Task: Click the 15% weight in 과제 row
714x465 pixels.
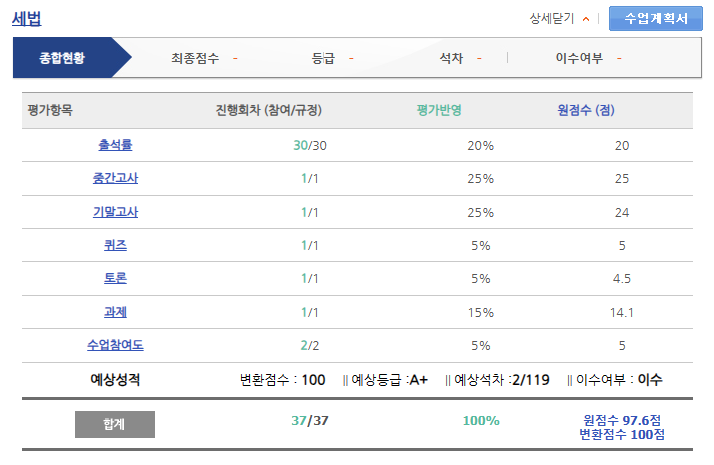Action: (480, 312)
